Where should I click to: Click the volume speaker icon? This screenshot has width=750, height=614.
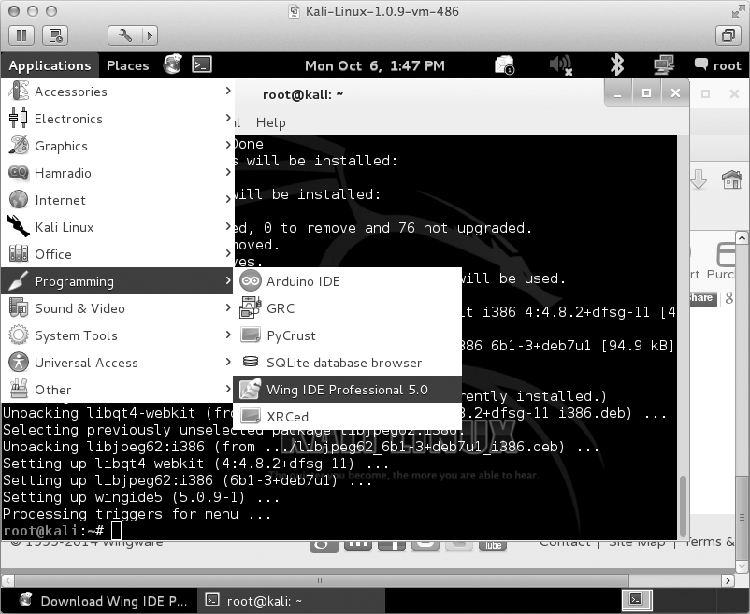click(560, 65)
